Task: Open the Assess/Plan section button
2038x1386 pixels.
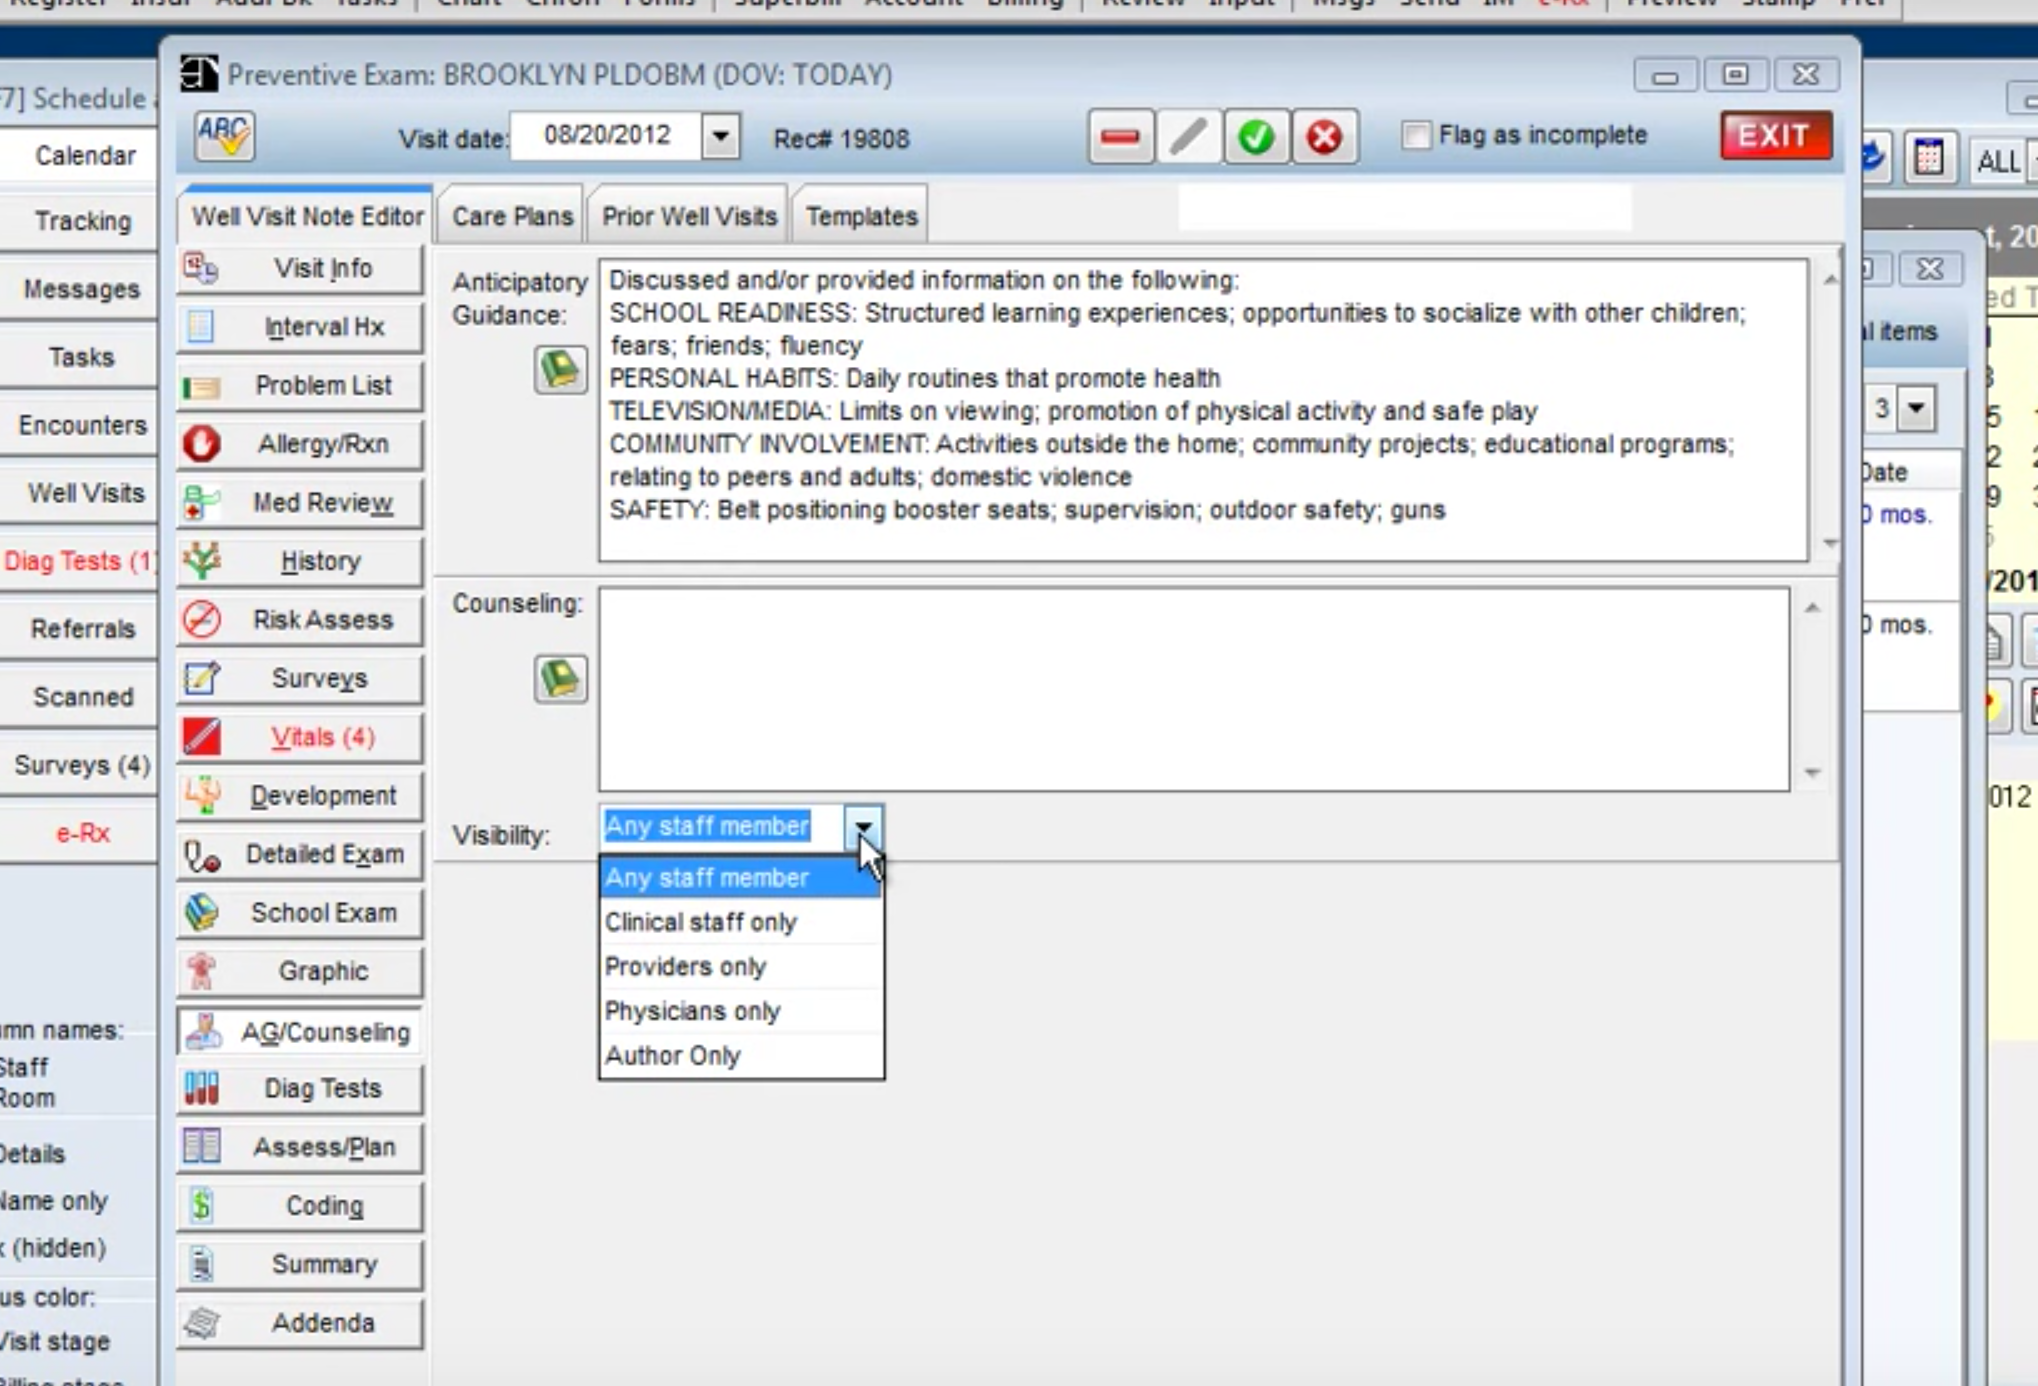Action: point(300,1147)
